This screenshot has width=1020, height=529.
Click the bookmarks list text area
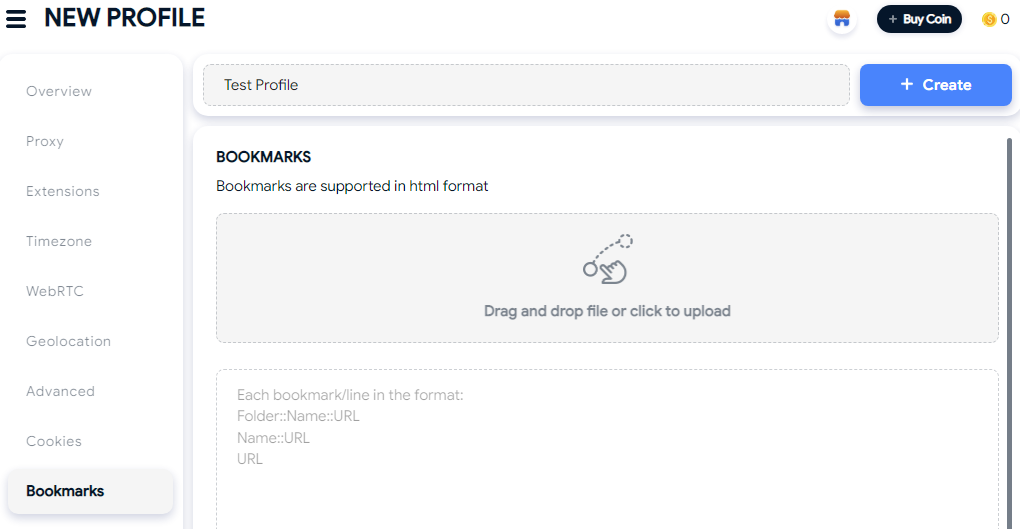point(608,449)
